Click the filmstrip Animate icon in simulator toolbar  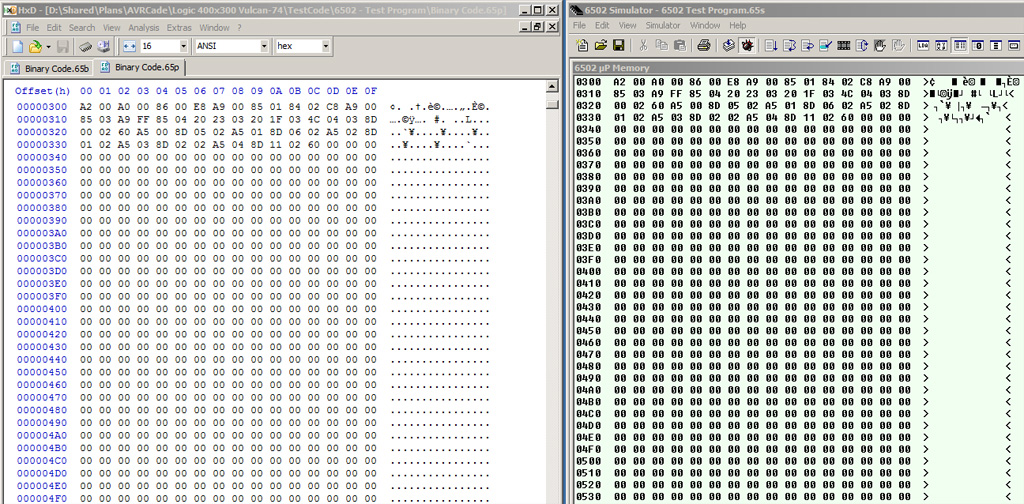(843, 45)
